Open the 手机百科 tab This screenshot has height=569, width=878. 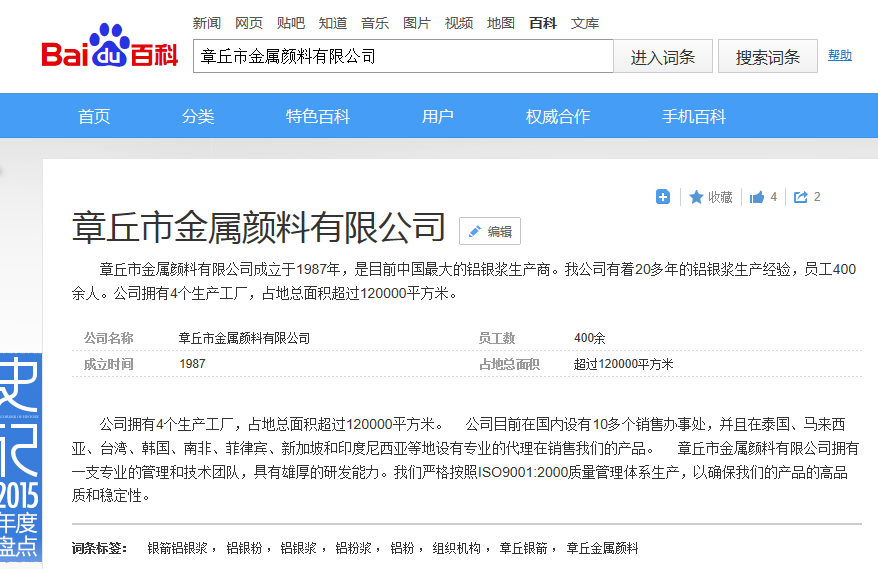tap(694, 116)
